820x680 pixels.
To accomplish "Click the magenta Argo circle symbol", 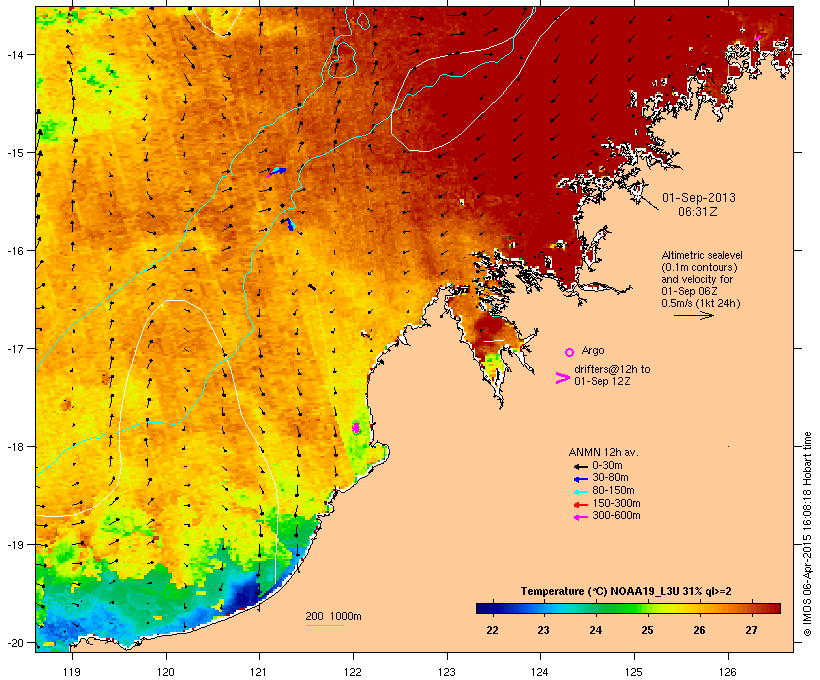I will (570, 352).
